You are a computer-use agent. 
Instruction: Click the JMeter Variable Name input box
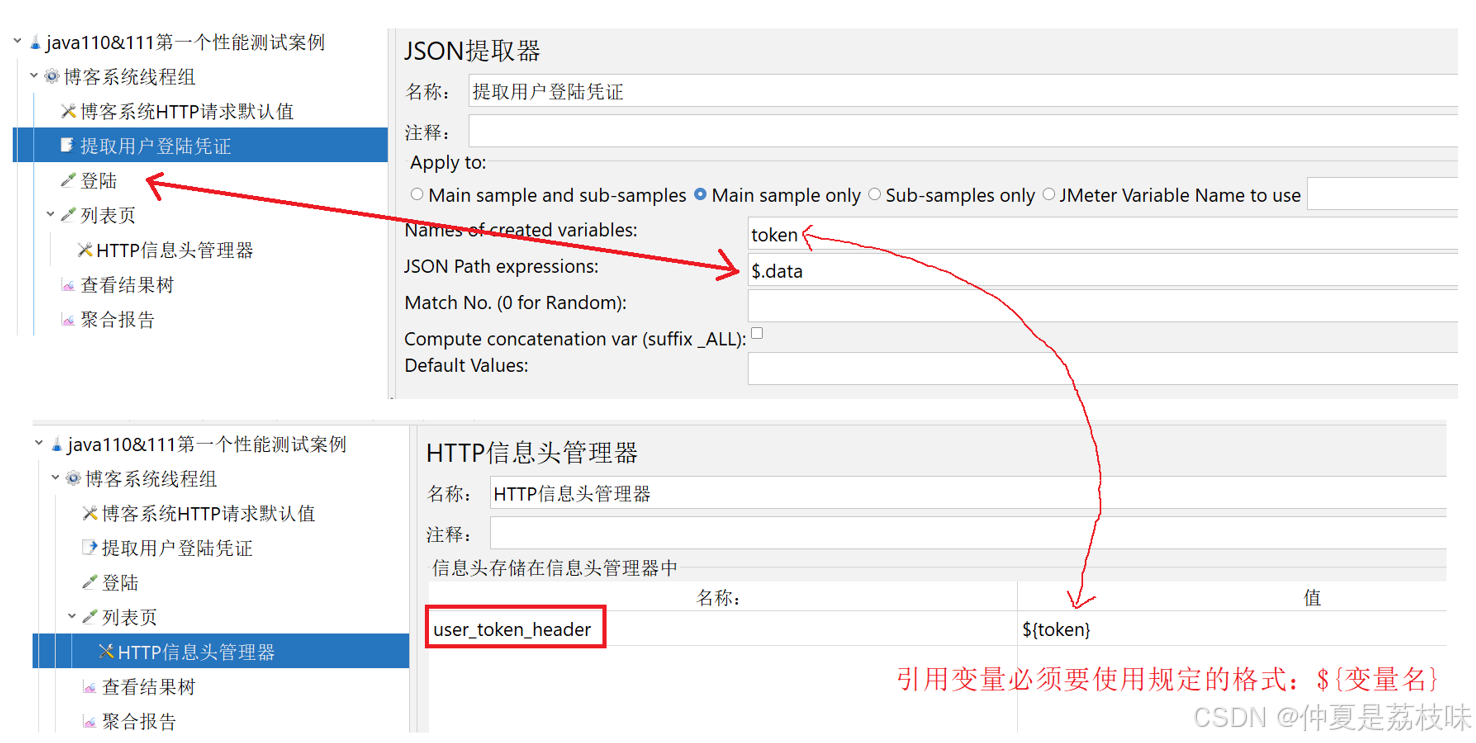point(1383,194)
